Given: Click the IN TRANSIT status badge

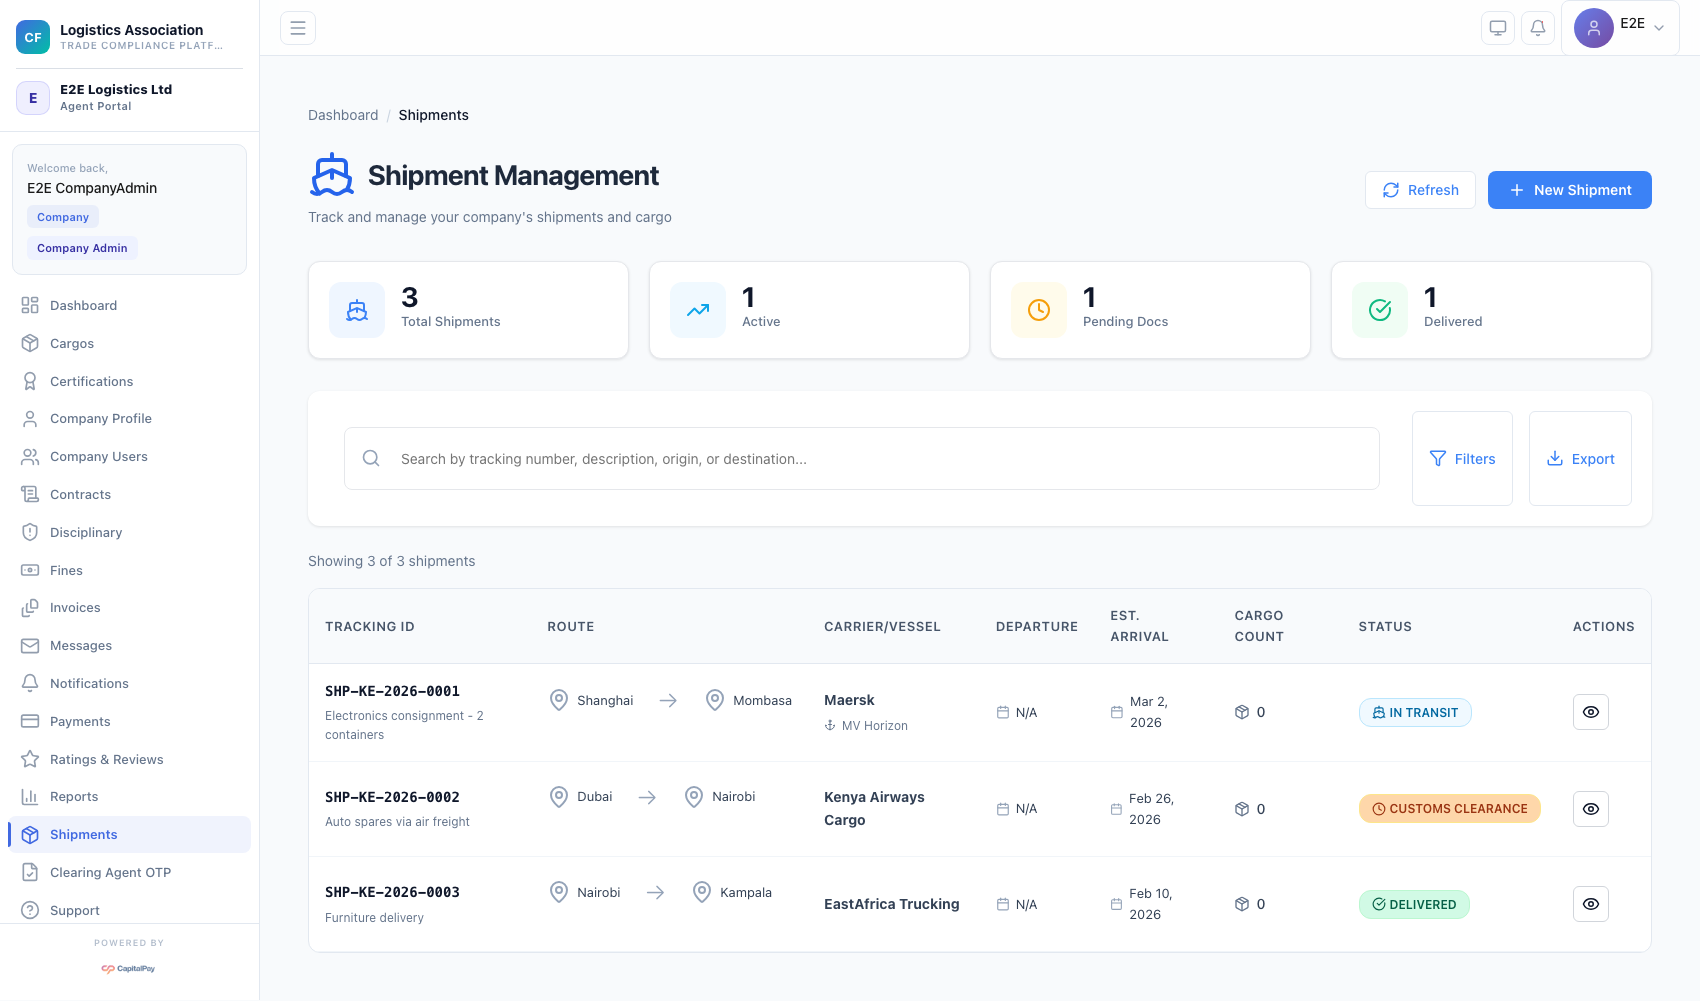Looking at the screenshot, I should pos(1415,712).
